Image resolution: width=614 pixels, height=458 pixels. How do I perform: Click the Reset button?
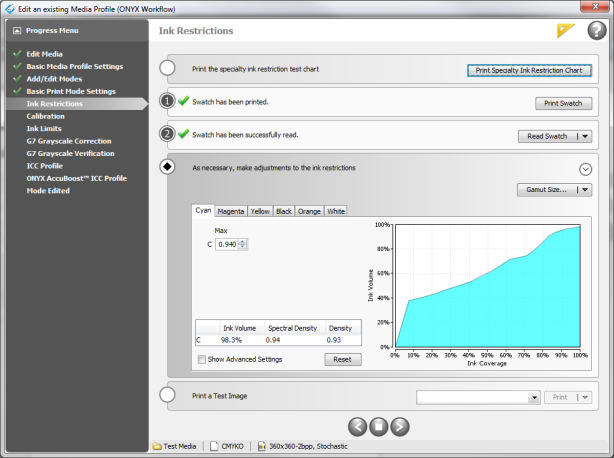pyautogui.click(x=342, y=359)
